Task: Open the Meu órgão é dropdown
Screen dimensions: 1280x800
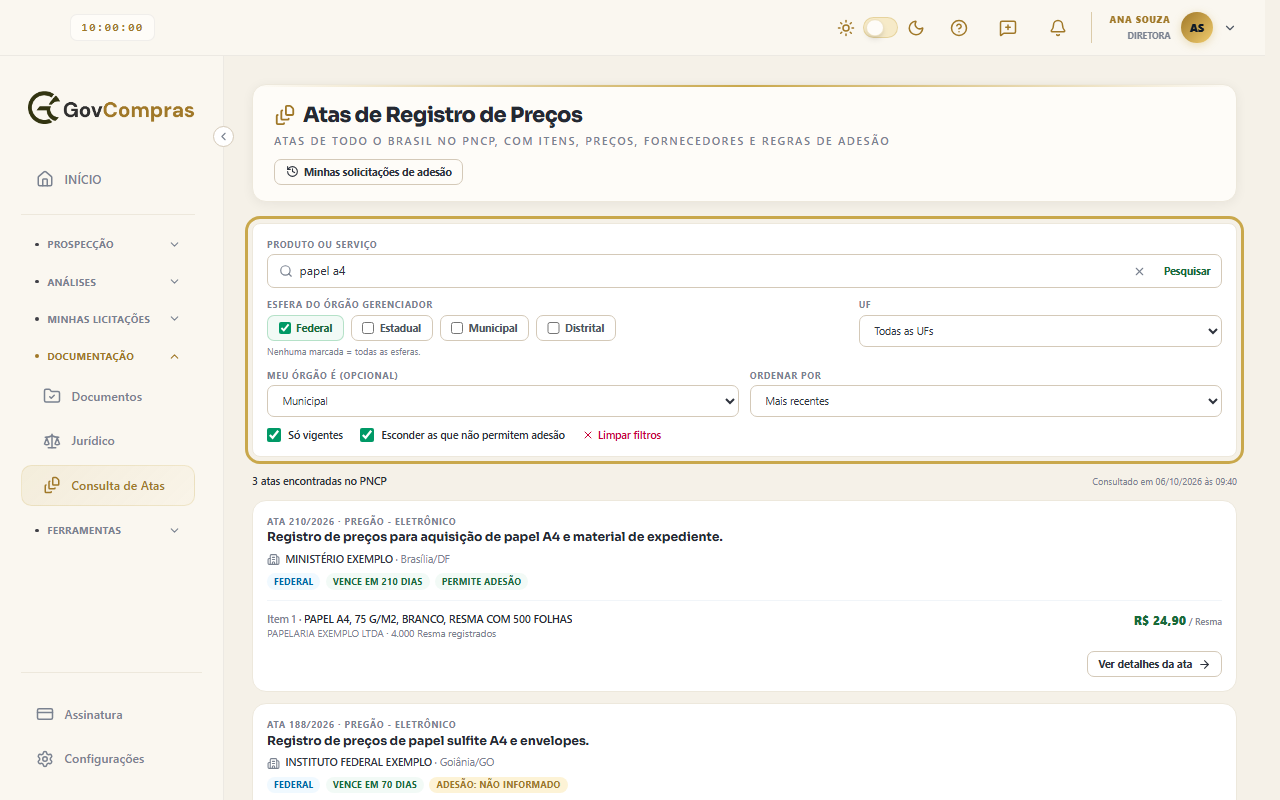Action: [503, 401]
